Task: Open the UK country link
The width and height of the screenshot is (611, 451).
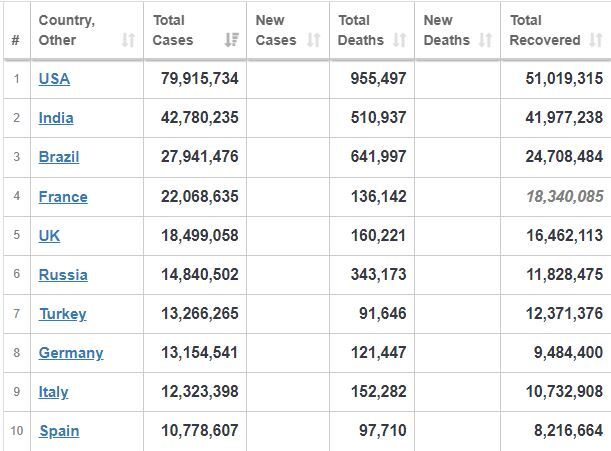Action: click(x=49, y=235)
